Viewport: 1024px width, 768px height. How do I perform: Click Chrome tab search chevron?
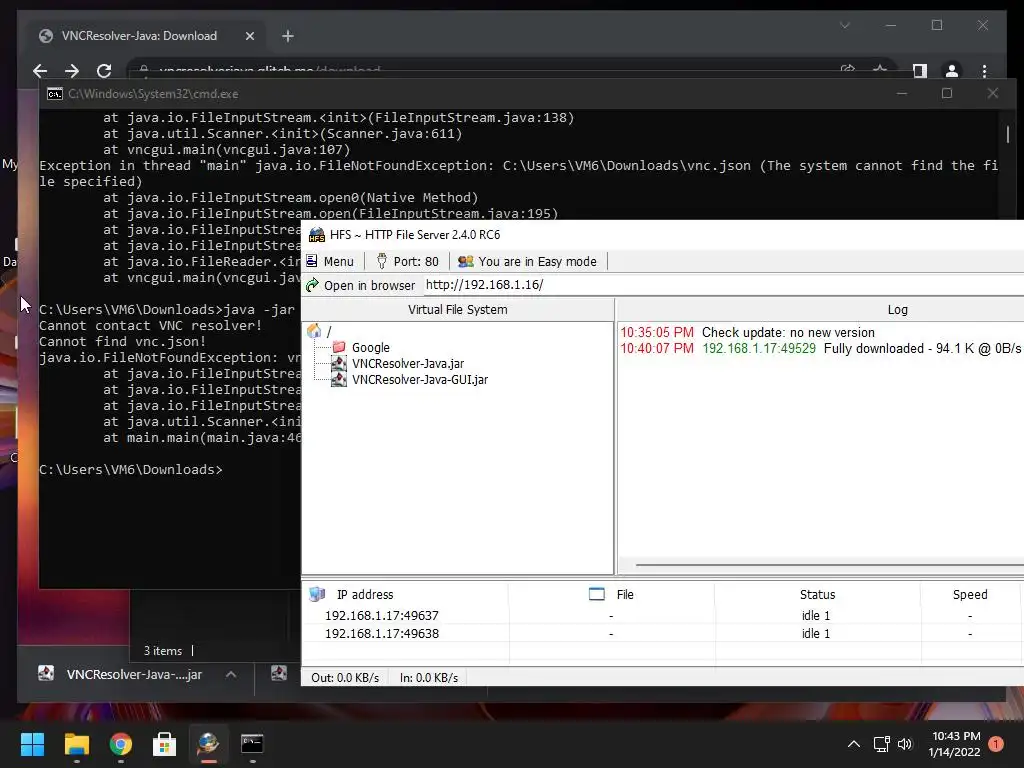coord(844,25)
